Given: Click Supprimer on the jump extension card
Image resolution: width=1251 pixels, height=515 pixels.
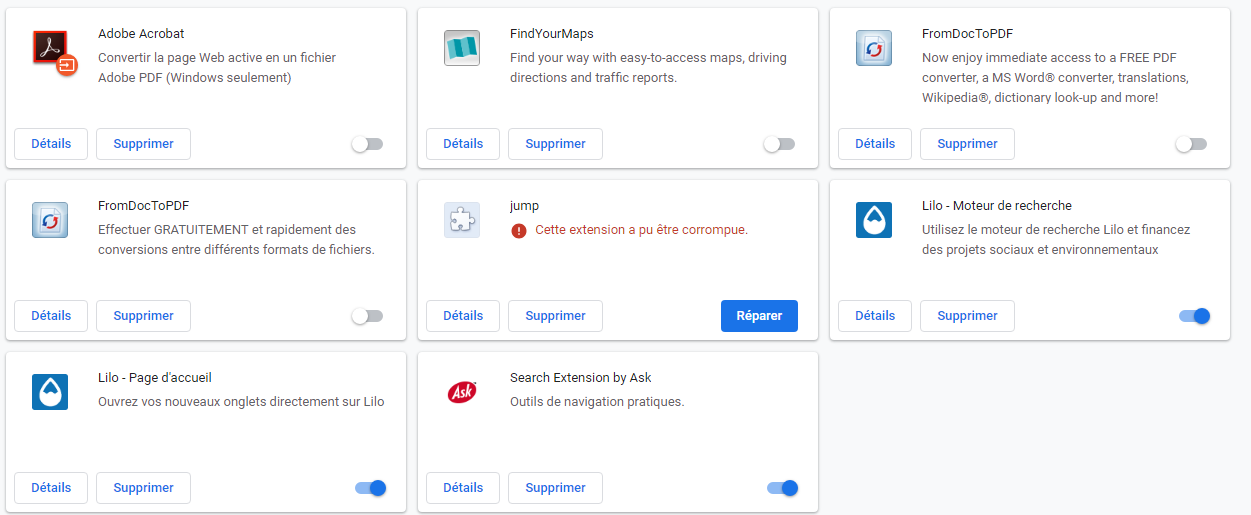Looking at the screenshot, I should (555, 316).
